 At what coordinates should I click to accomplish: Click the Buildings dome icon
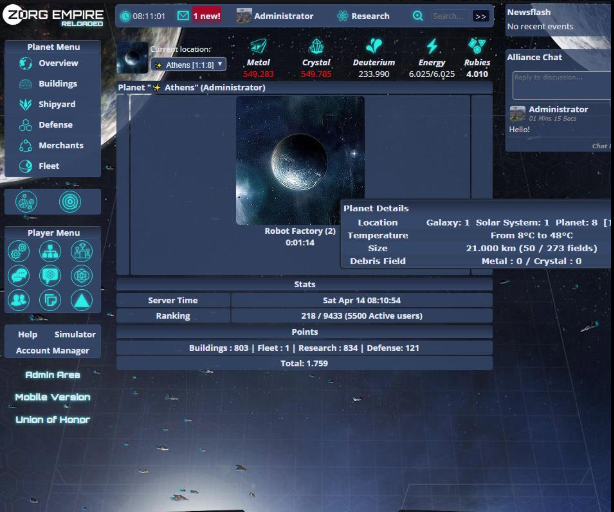(x=25, y=84)
